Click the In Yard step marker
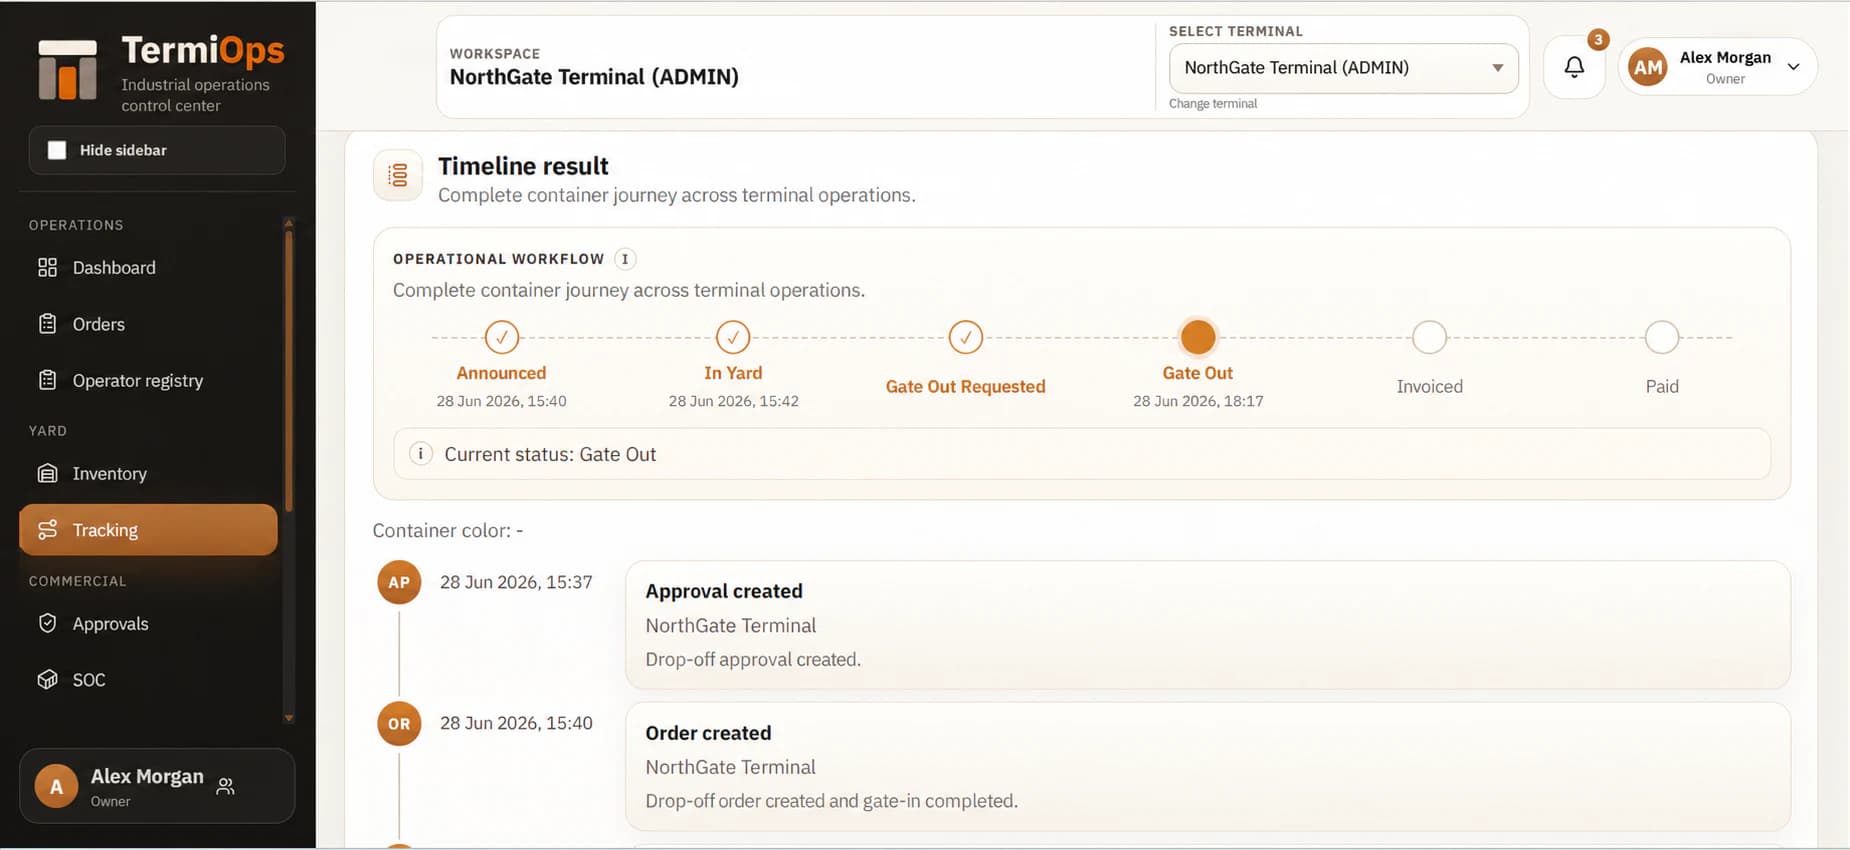 [x=733, y=337]
